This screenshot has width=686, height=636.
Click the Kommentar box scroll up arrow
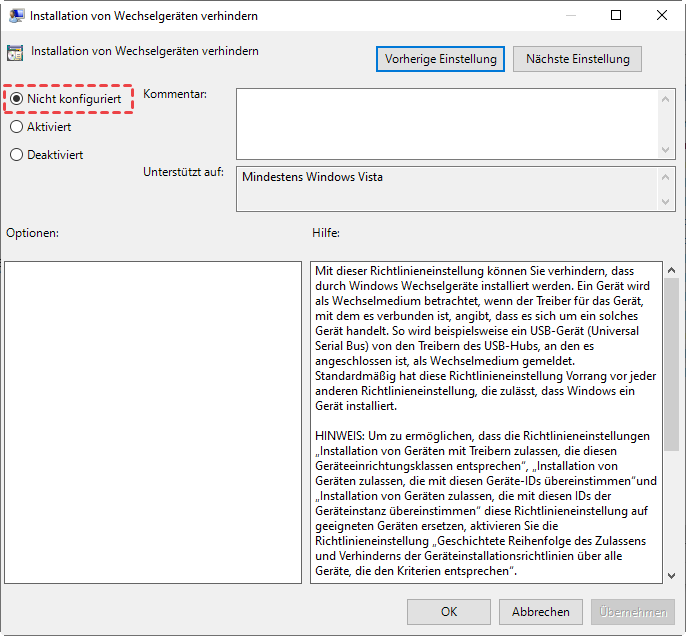click(665, 99)
